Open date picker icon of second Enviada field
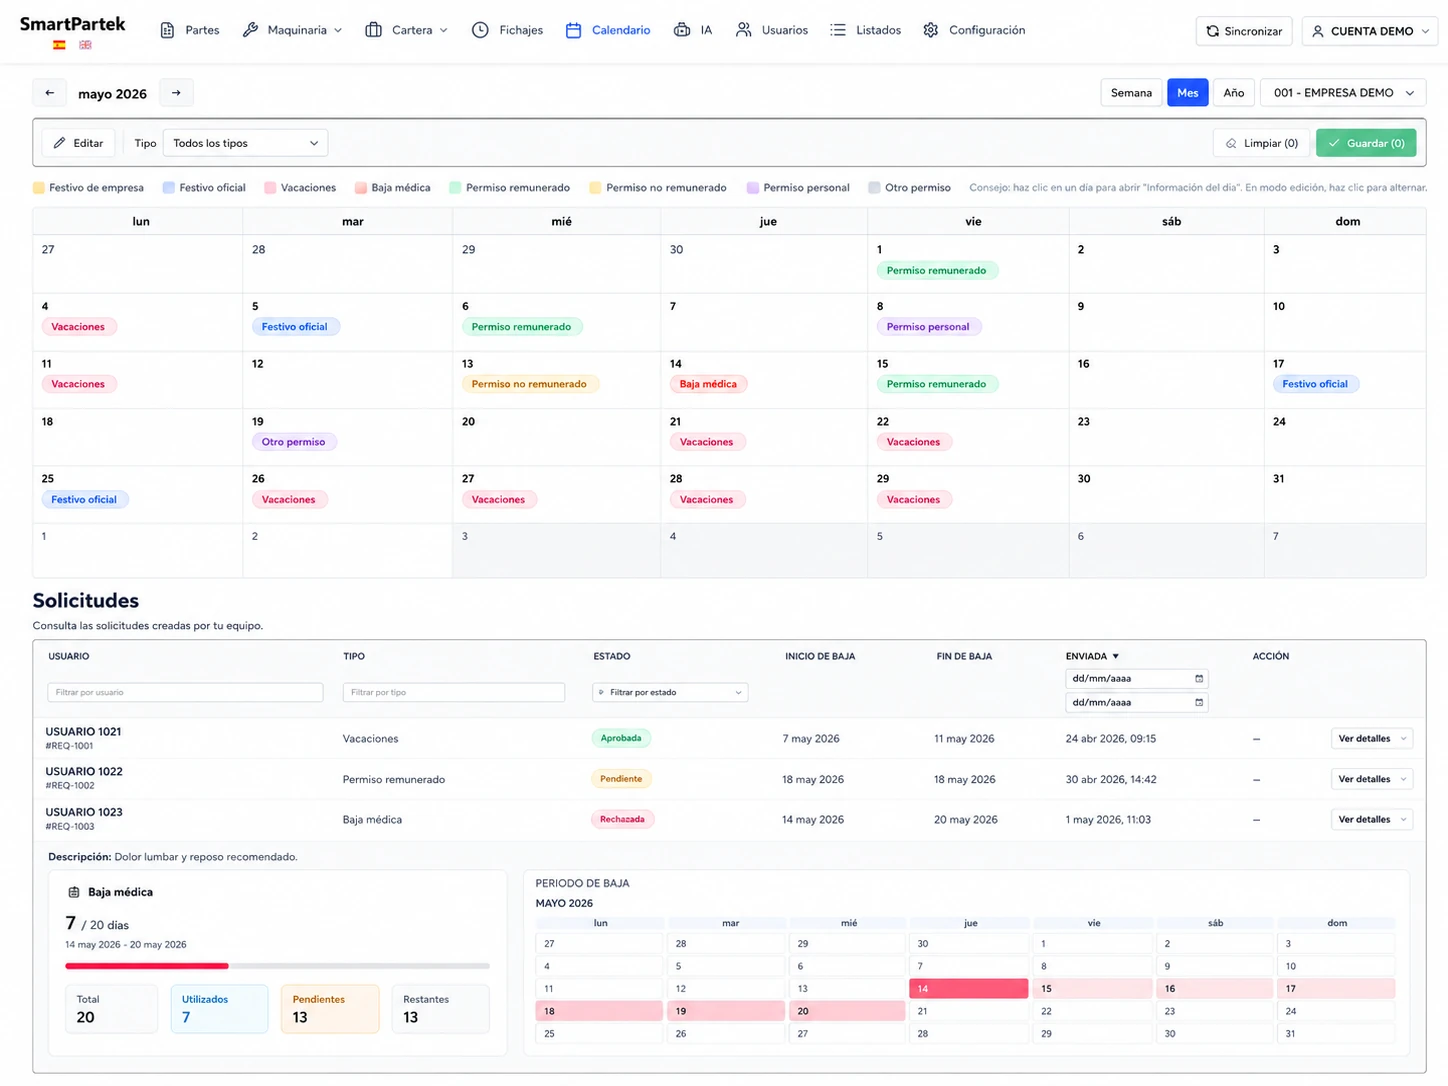1448x1086 pixels. pyautogui.click(x=1199, y=702)
